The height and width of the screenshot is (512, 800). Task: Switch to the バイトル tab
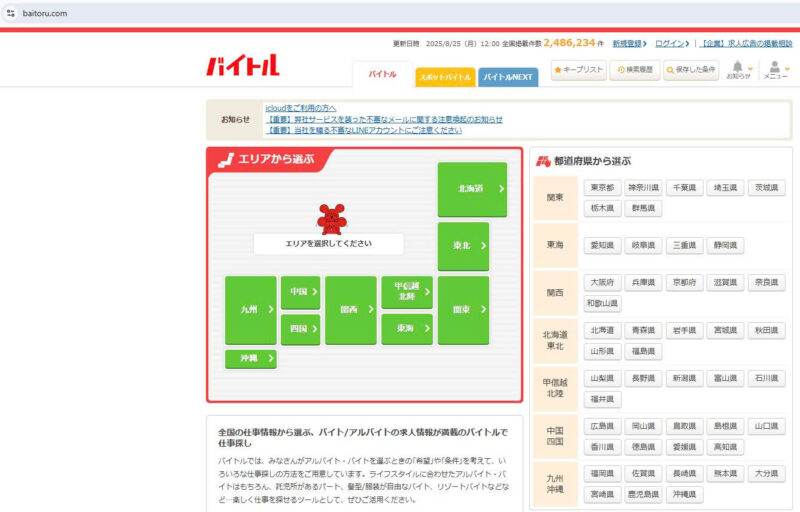pyautogui.click(x=383, y=74)
